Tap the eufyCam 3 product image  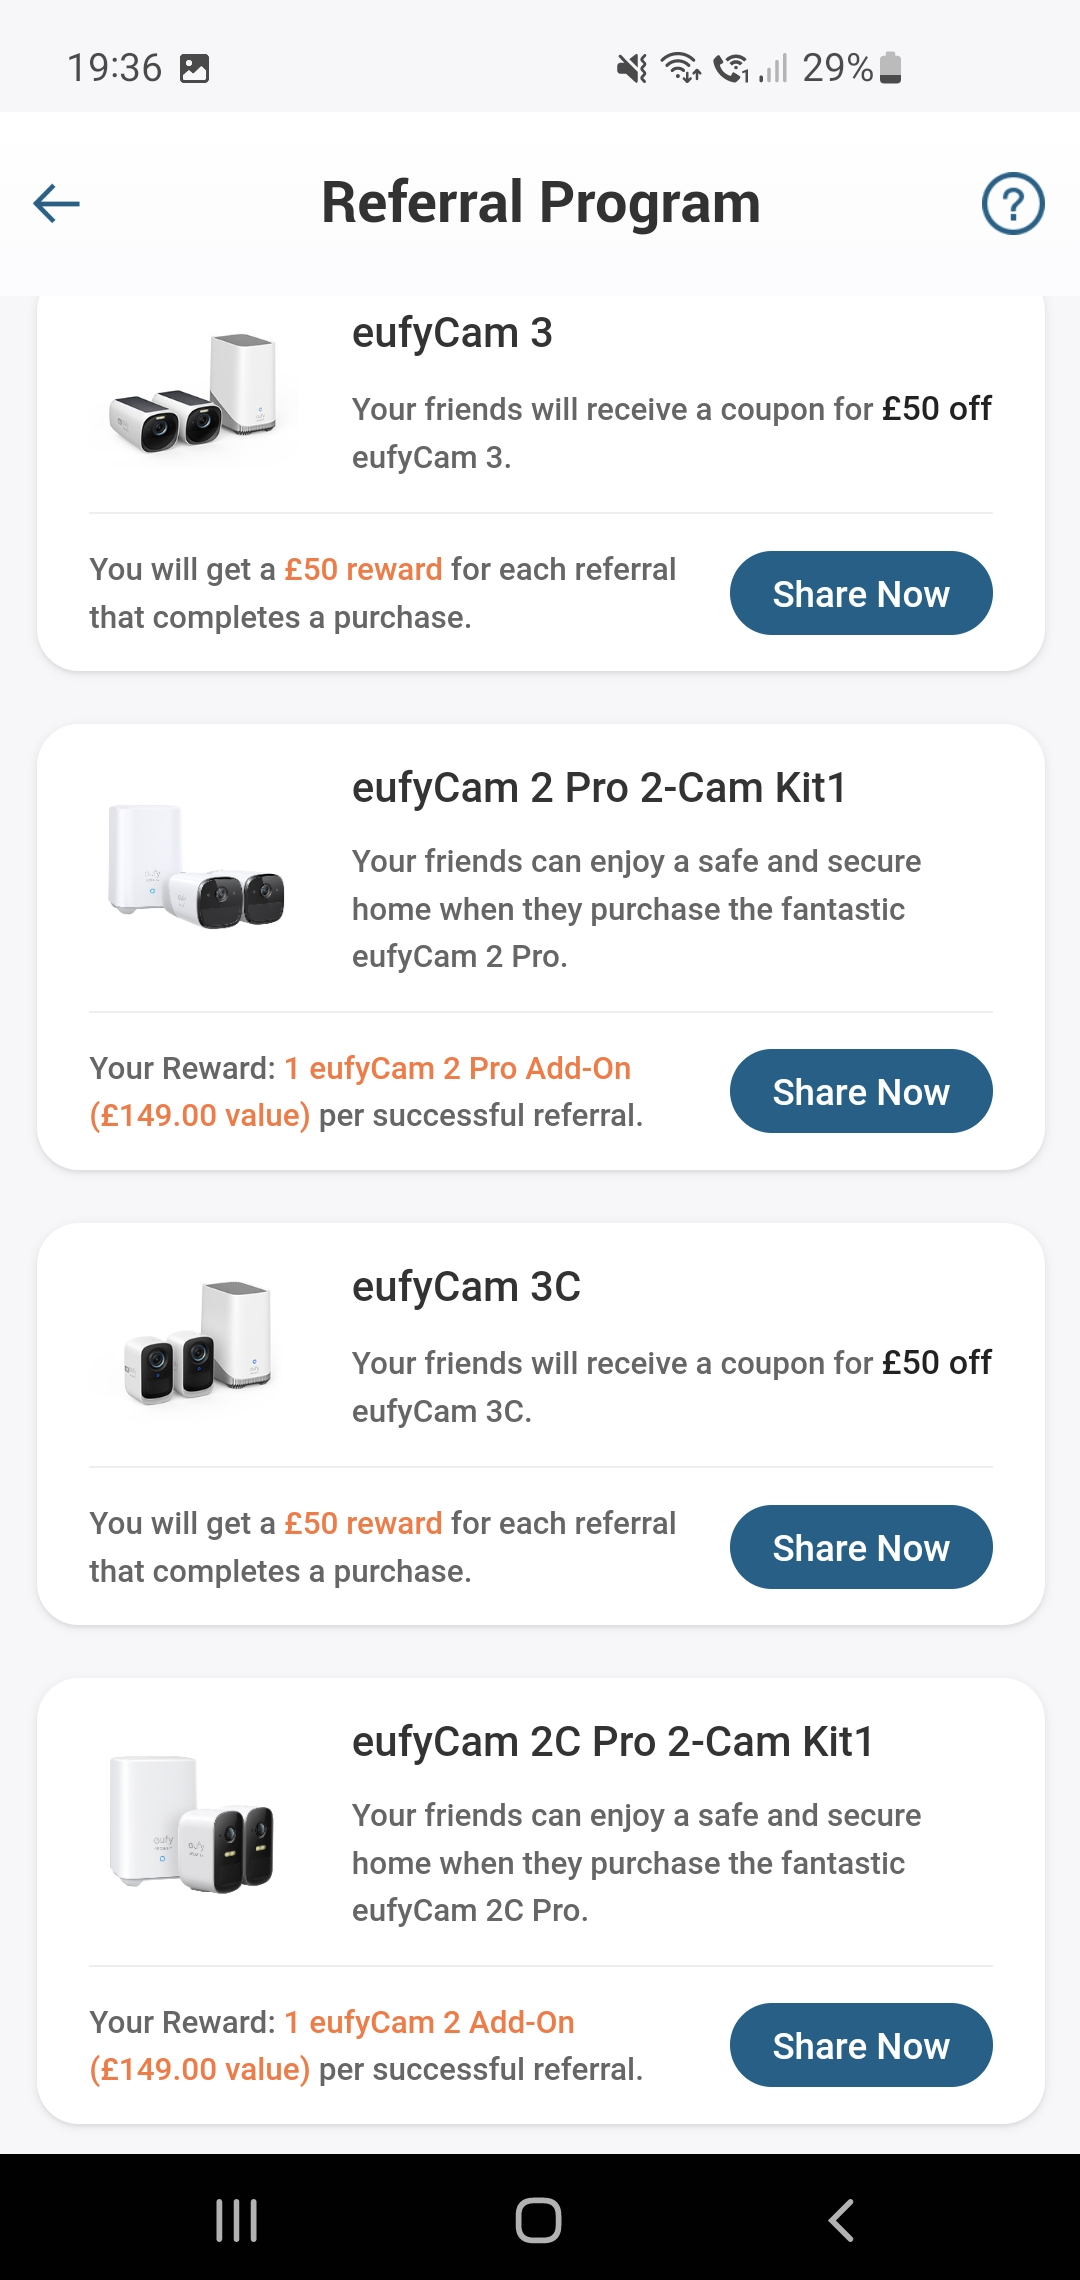(x=194, y=393)
